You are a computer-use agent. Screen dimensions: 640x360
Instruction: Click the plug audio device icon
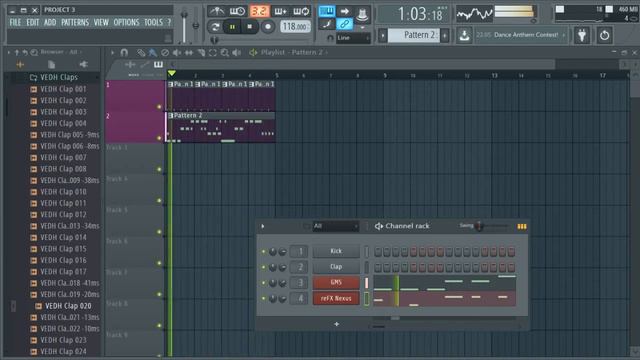click(582, 35)
